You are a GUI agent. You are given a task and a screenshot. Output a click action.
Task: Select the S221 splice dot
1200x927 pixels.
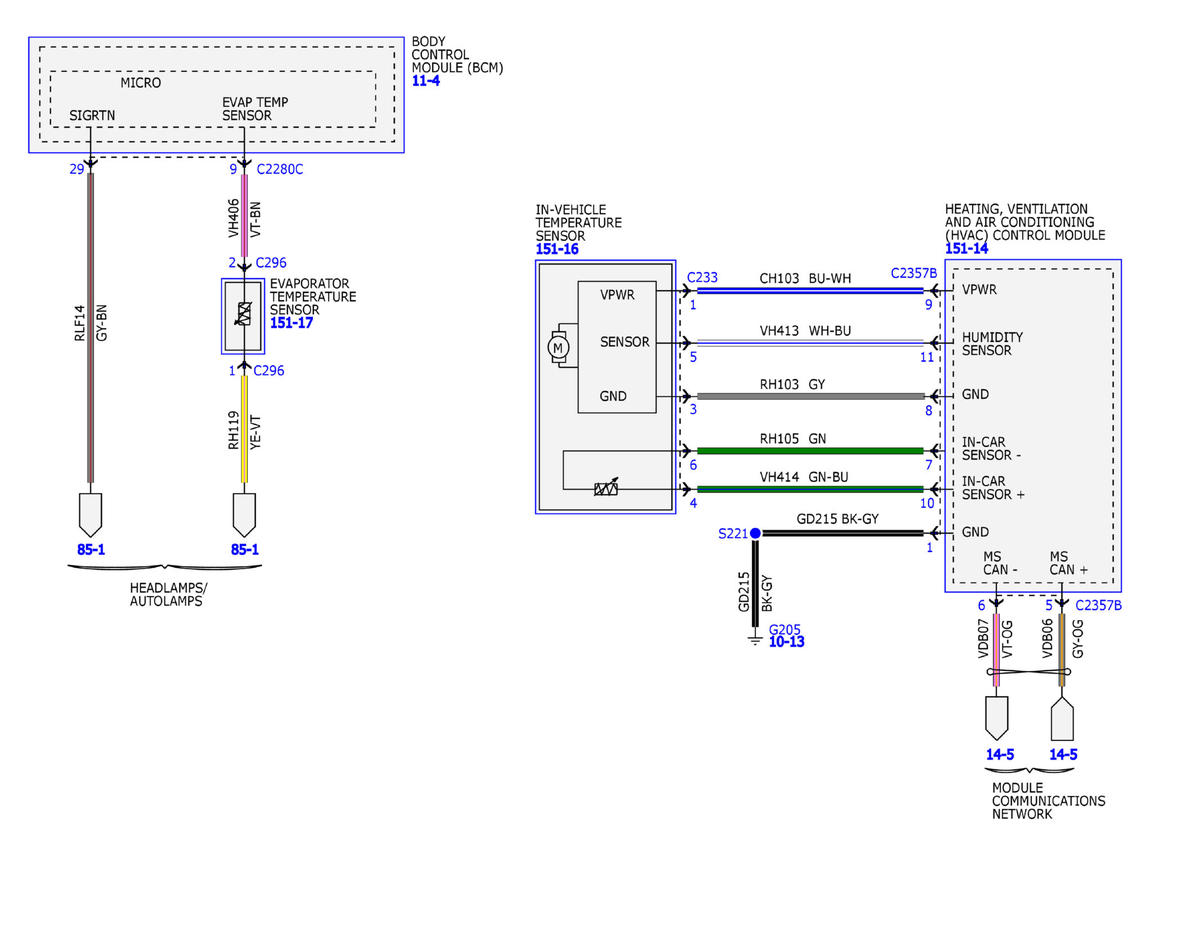point(755,533)
